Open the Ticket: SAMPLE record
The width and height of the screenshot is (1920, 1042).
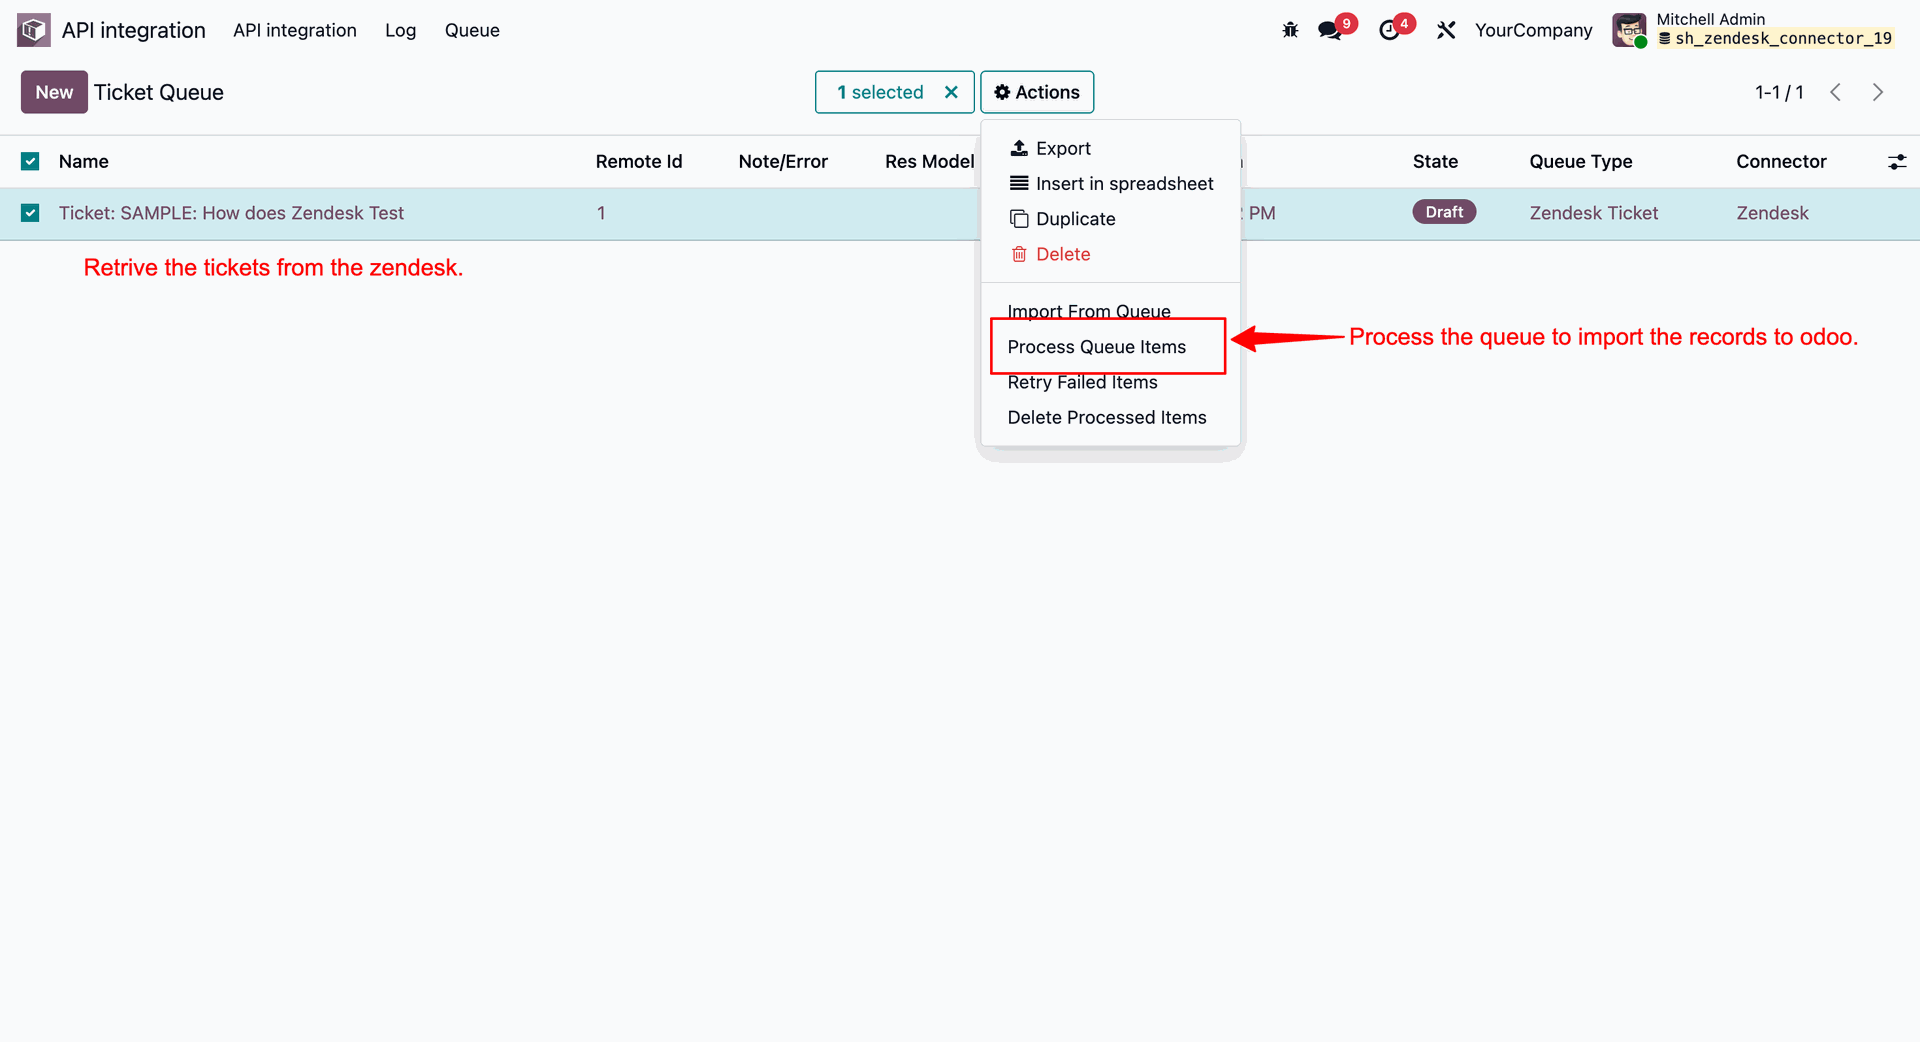coord(231,213)
